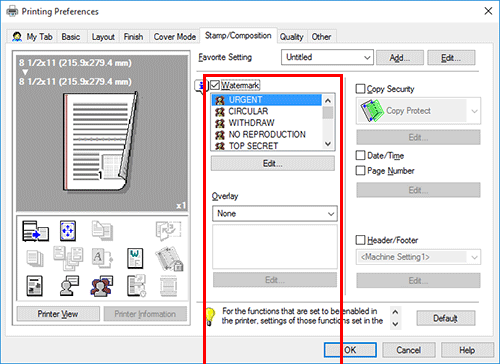The height and width of the screenshot is (364, 500).
Task: Click Edit under the Machine Setting1 dropdown
Action: tap(418, 280)
